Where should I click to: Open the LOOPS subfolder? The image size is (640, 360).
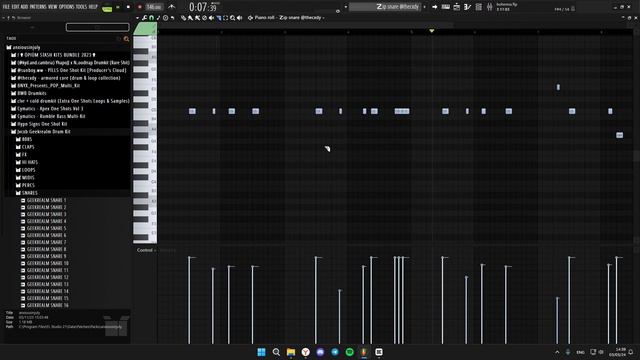click(x=25, y=170)
